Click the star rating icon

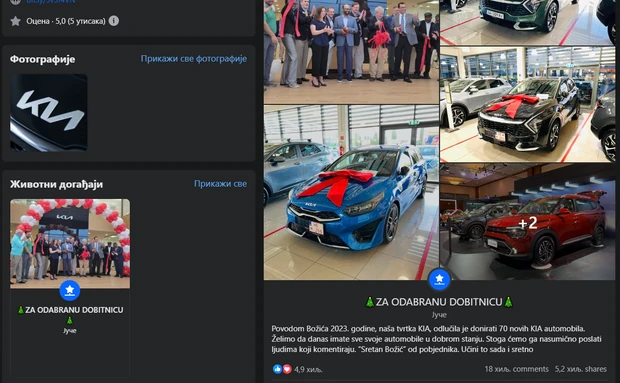(15, 21)
